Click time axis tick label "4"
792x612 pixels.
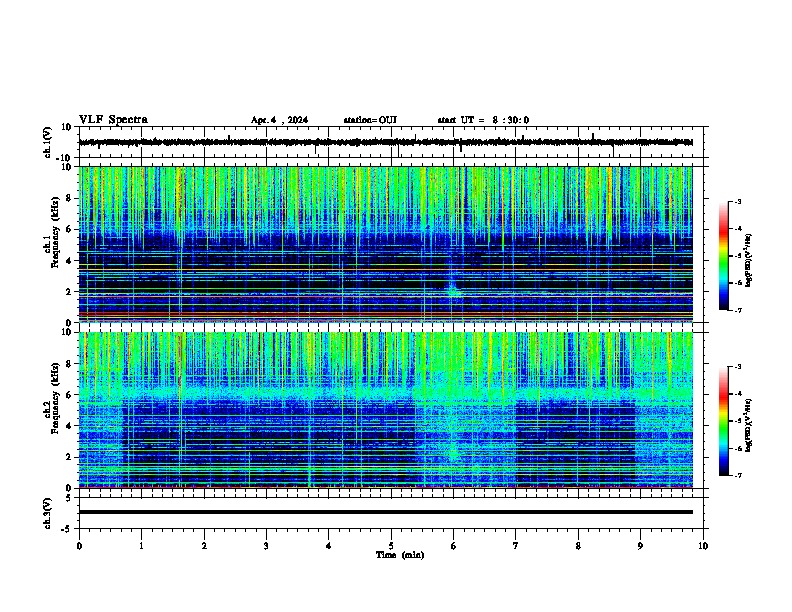[329, 546]
